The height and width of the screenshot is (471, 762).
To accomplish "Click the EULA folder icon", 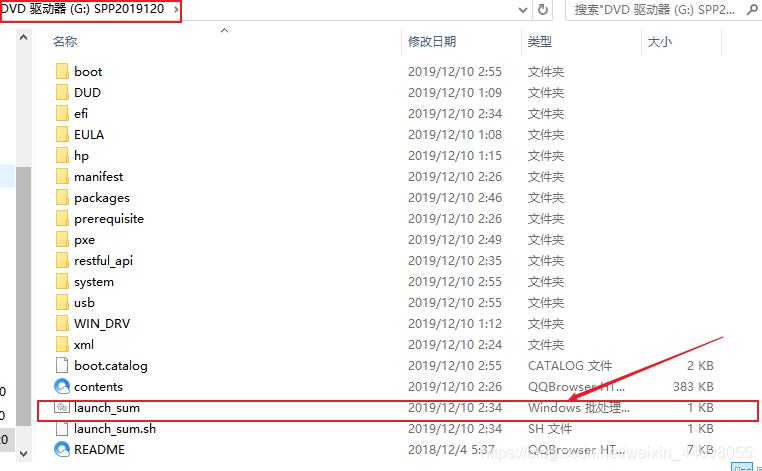I will pos(62,135).
